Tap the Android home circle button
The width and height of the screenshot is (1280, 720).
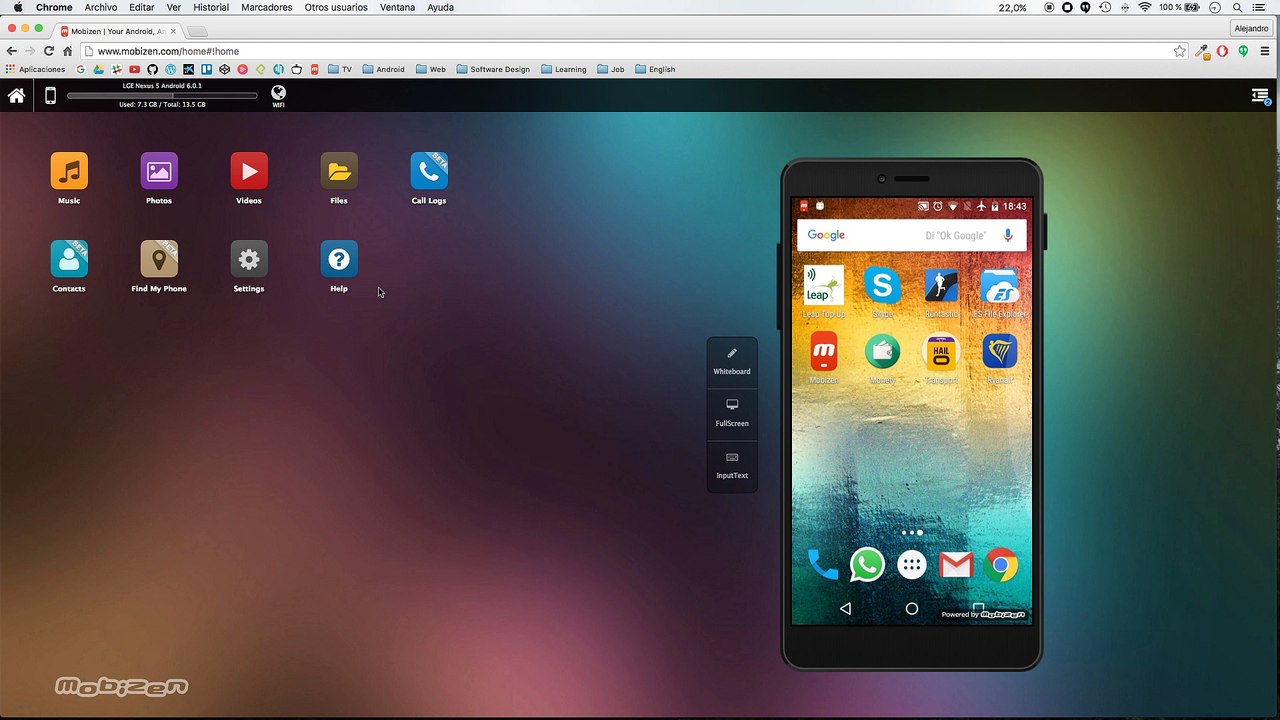[911, 608]
